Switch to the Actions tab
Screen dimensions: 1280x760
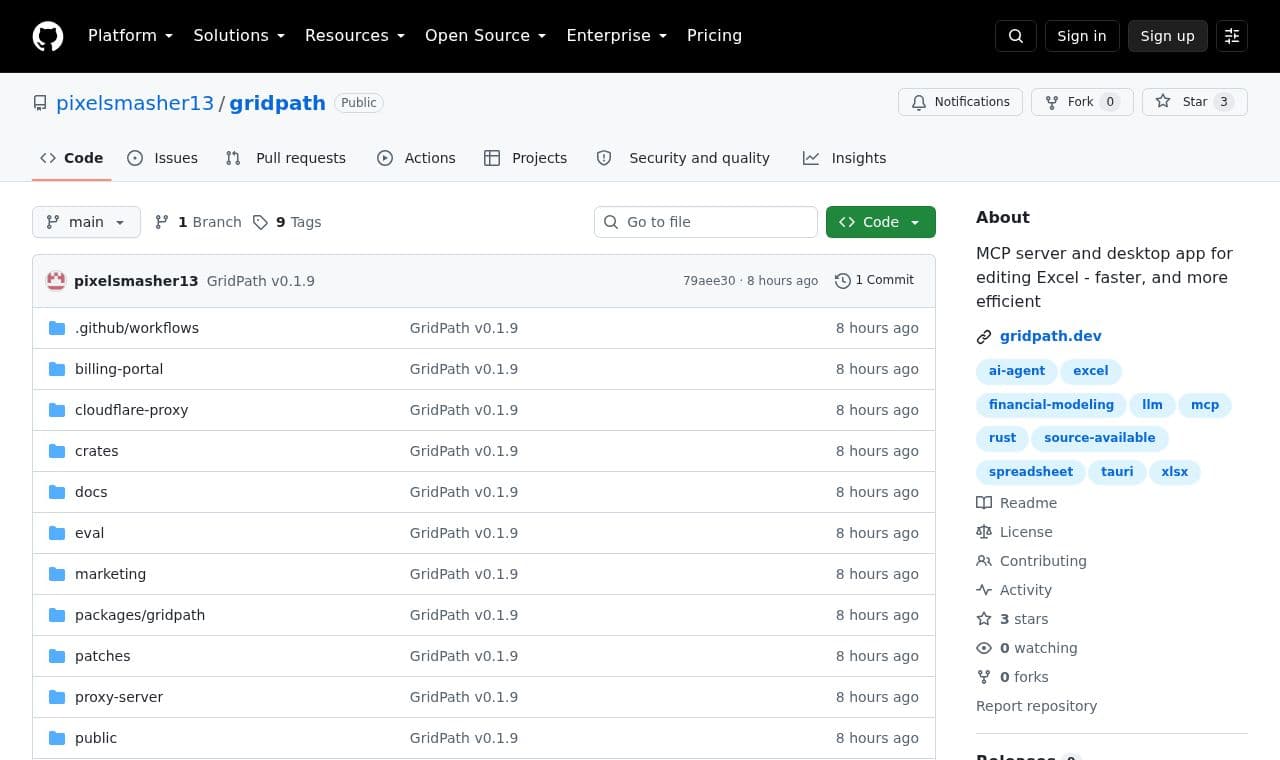[x=416, y=158]
